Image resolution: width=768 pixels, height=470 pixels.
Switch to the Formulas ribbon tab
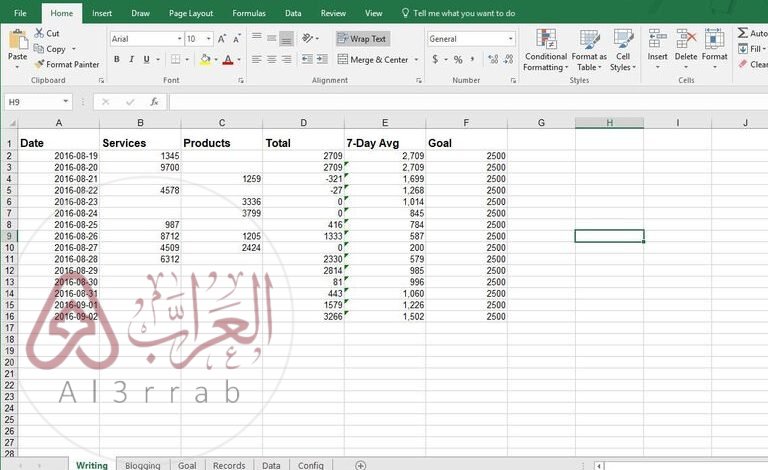(x=249, y=14)
